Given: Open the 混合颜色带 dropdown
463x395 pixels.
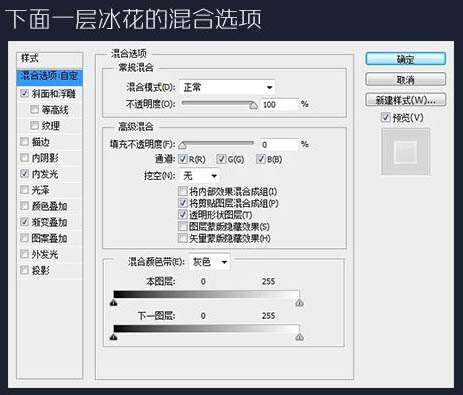Looking at the screenshot, I should pos(209,262).
